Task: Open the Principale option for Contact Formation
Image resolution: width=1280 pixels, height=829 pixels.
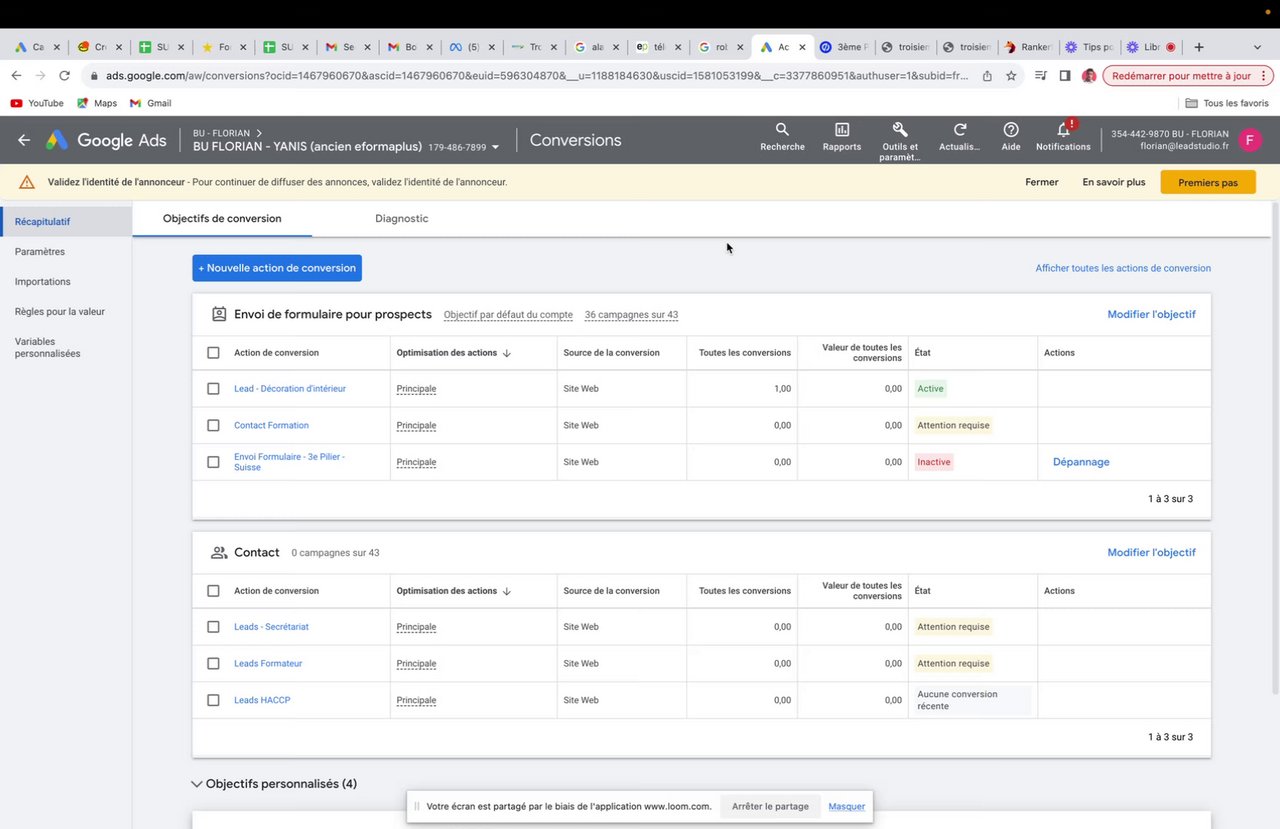Action: [416, 425]
